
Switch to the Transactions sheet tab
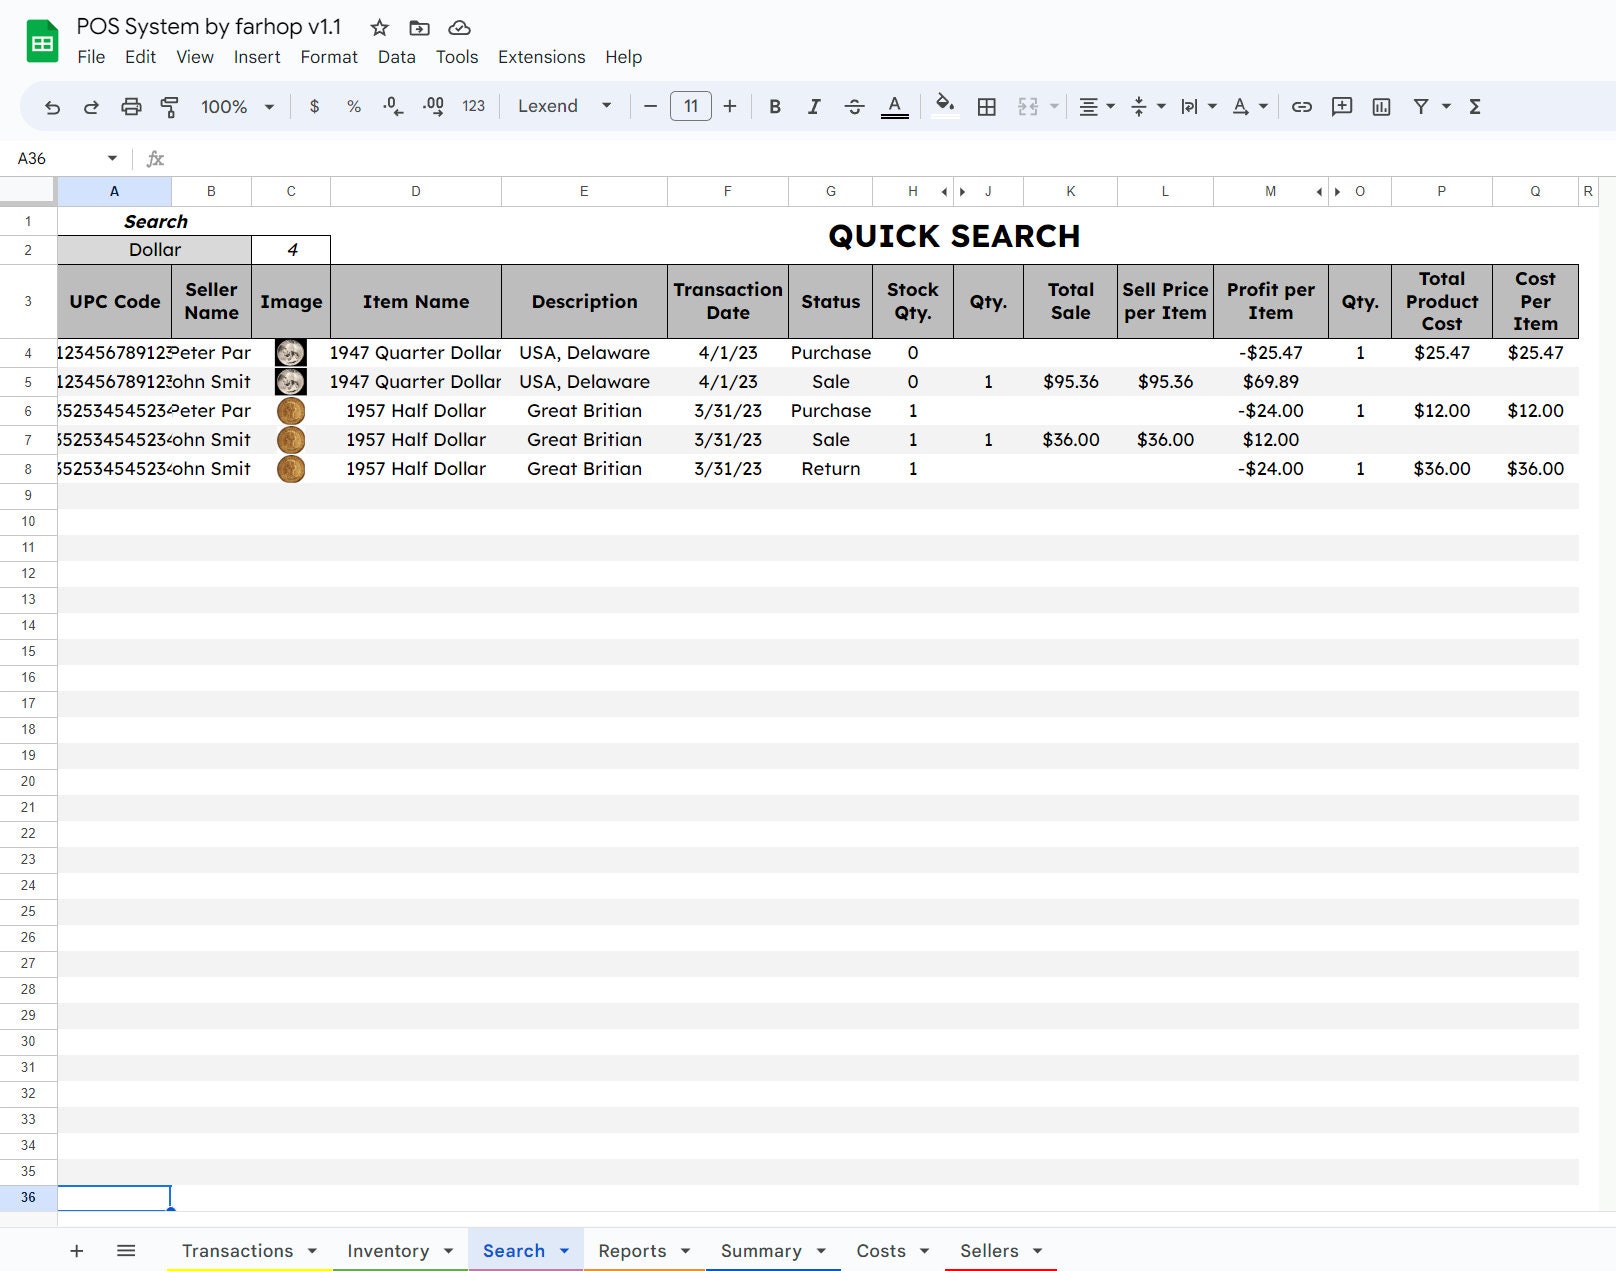[x=237, y=1250]
